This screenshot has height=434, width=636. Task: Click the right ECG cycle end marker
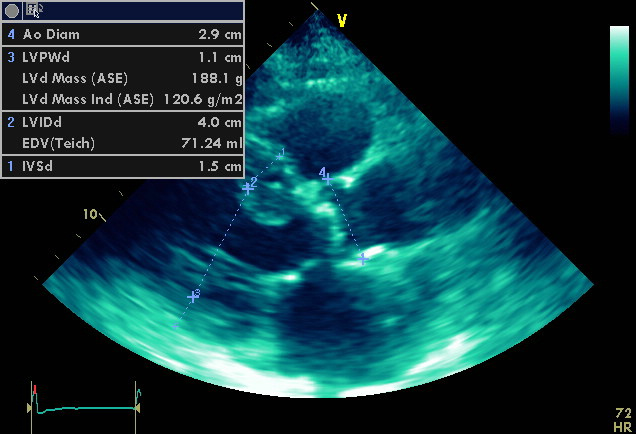coord(137,408)
